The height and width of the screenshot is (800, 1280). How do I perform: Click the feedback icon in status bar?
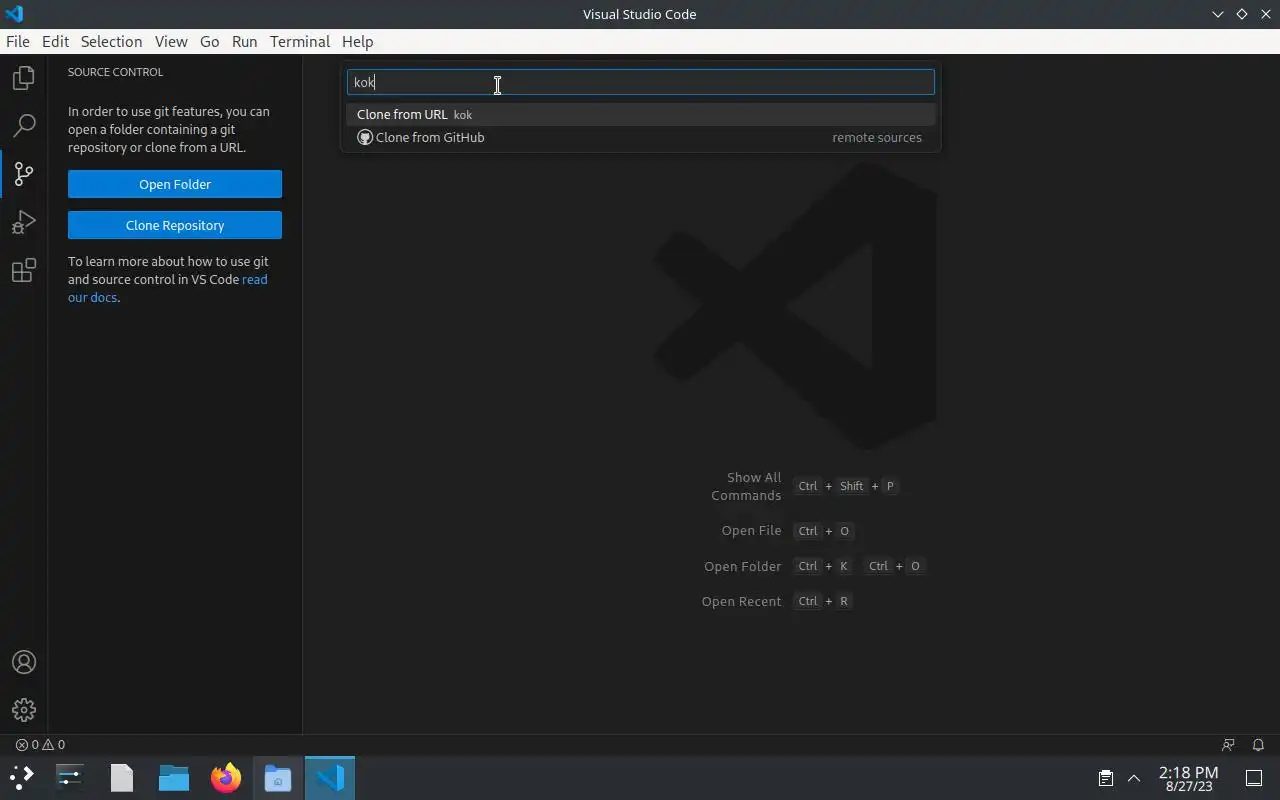[x=1228, y=744]
